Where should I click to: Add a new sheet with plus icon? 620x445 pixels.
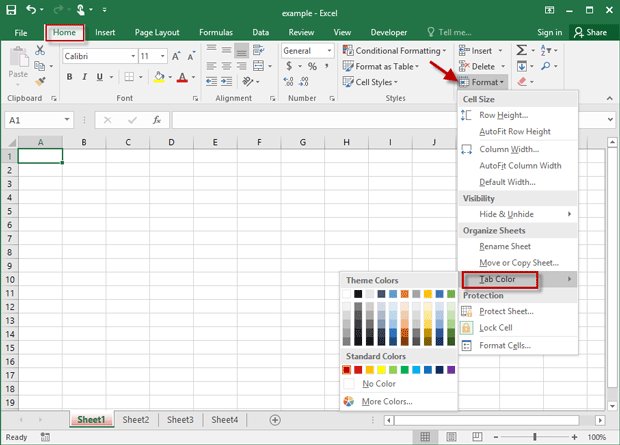(275, 419)
